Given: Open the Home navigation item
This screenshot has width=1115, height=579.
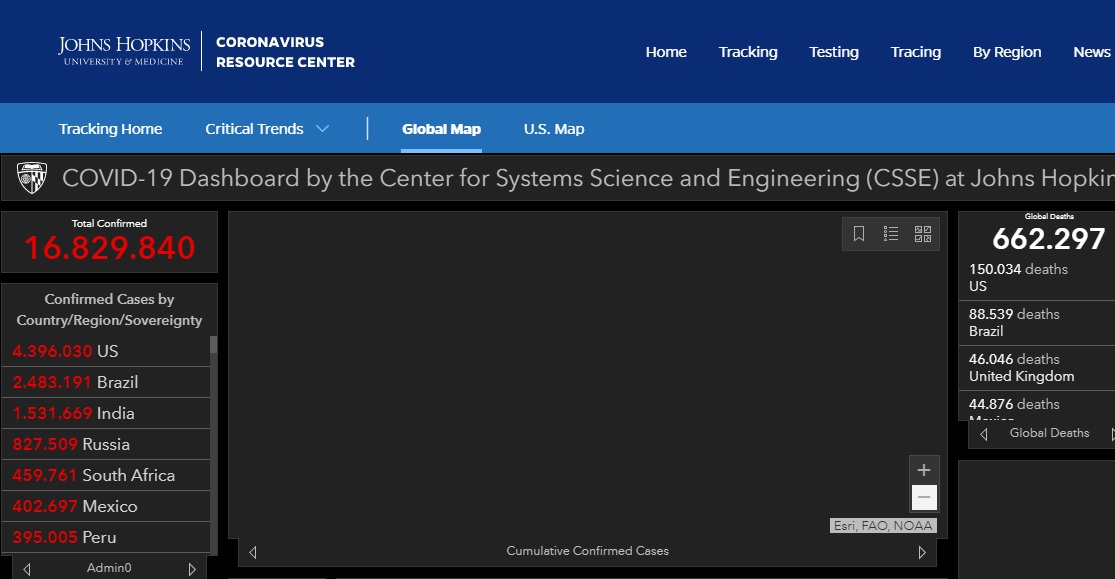Looking at the screenshot, I should [x=666, y=52].
